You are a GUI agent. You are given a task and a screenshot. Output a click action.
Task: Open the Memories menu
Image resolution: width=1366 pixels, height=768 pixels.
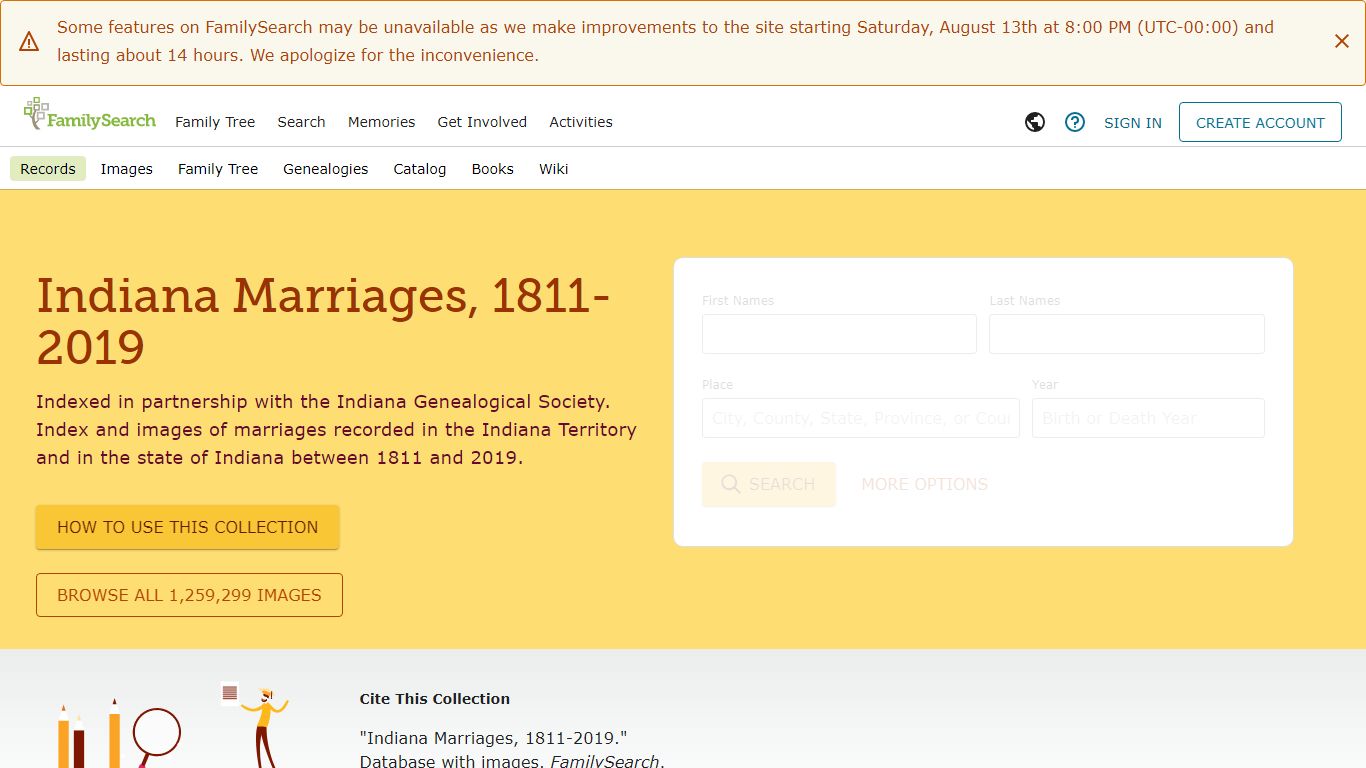(381, 122)
